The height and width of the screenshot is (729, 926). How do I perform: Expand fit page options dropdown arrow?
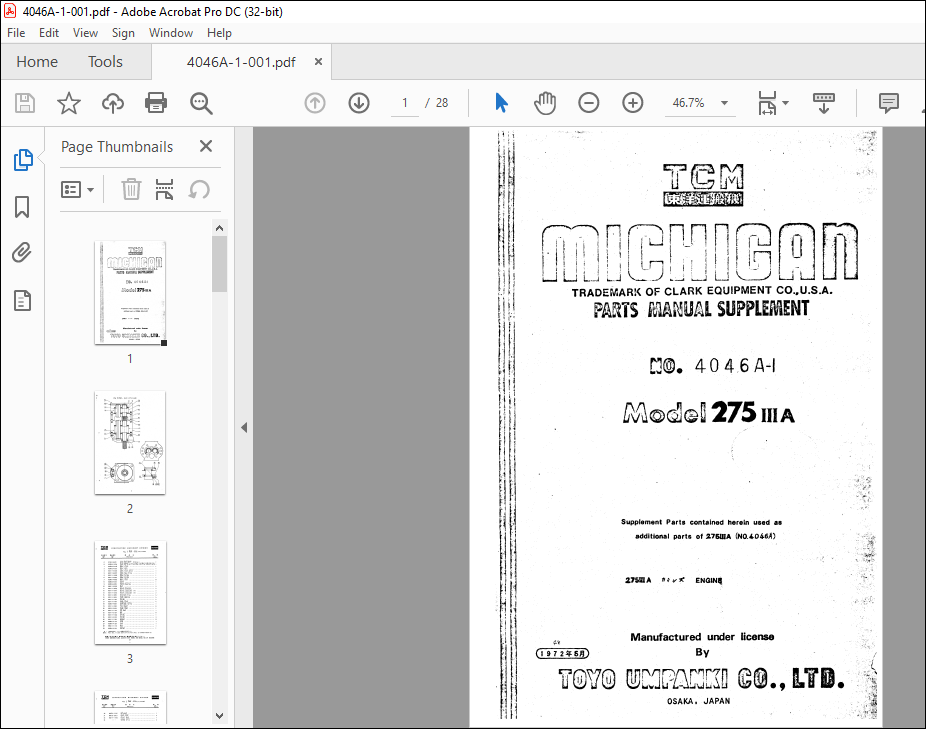pyautogui.click(x=785, y=103)
